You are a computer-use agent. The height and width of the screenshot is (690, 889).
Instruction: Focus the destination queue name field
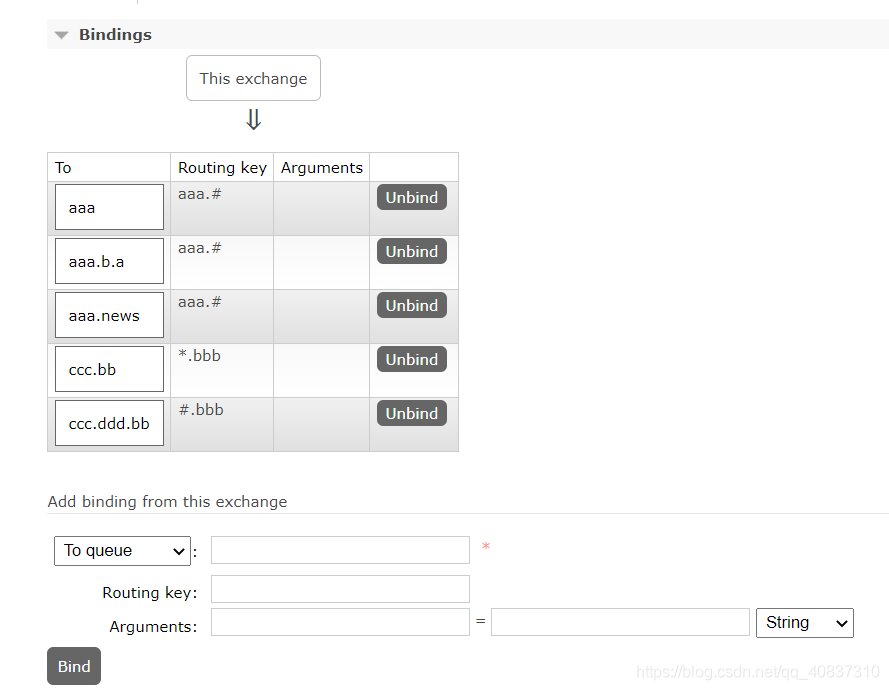340,550
